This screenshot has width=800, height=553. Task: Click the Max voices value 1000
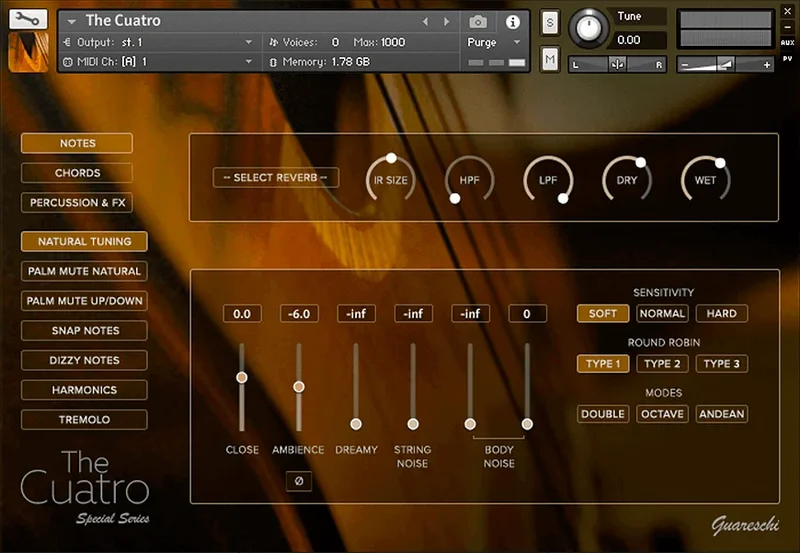tap(393, 42)
